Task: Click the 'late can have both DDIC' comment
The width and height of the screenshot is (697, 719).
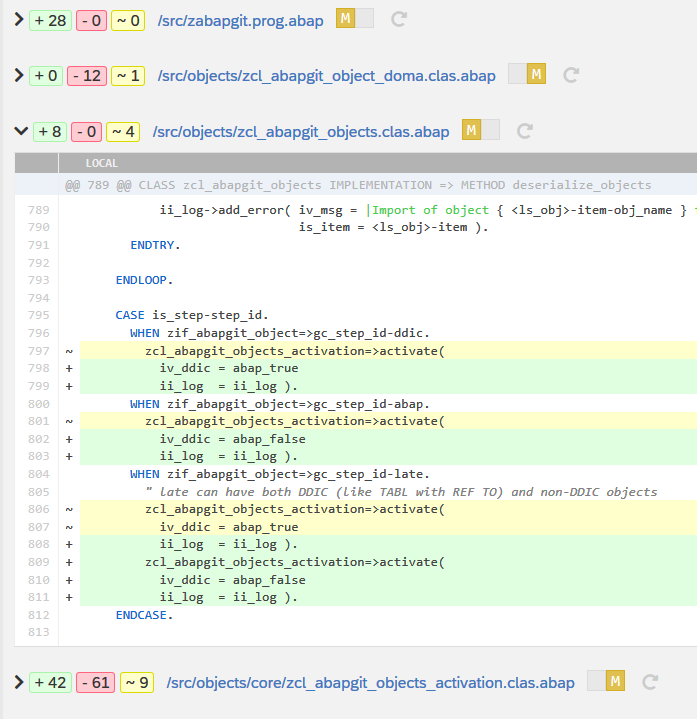Action: pos(401,492)
